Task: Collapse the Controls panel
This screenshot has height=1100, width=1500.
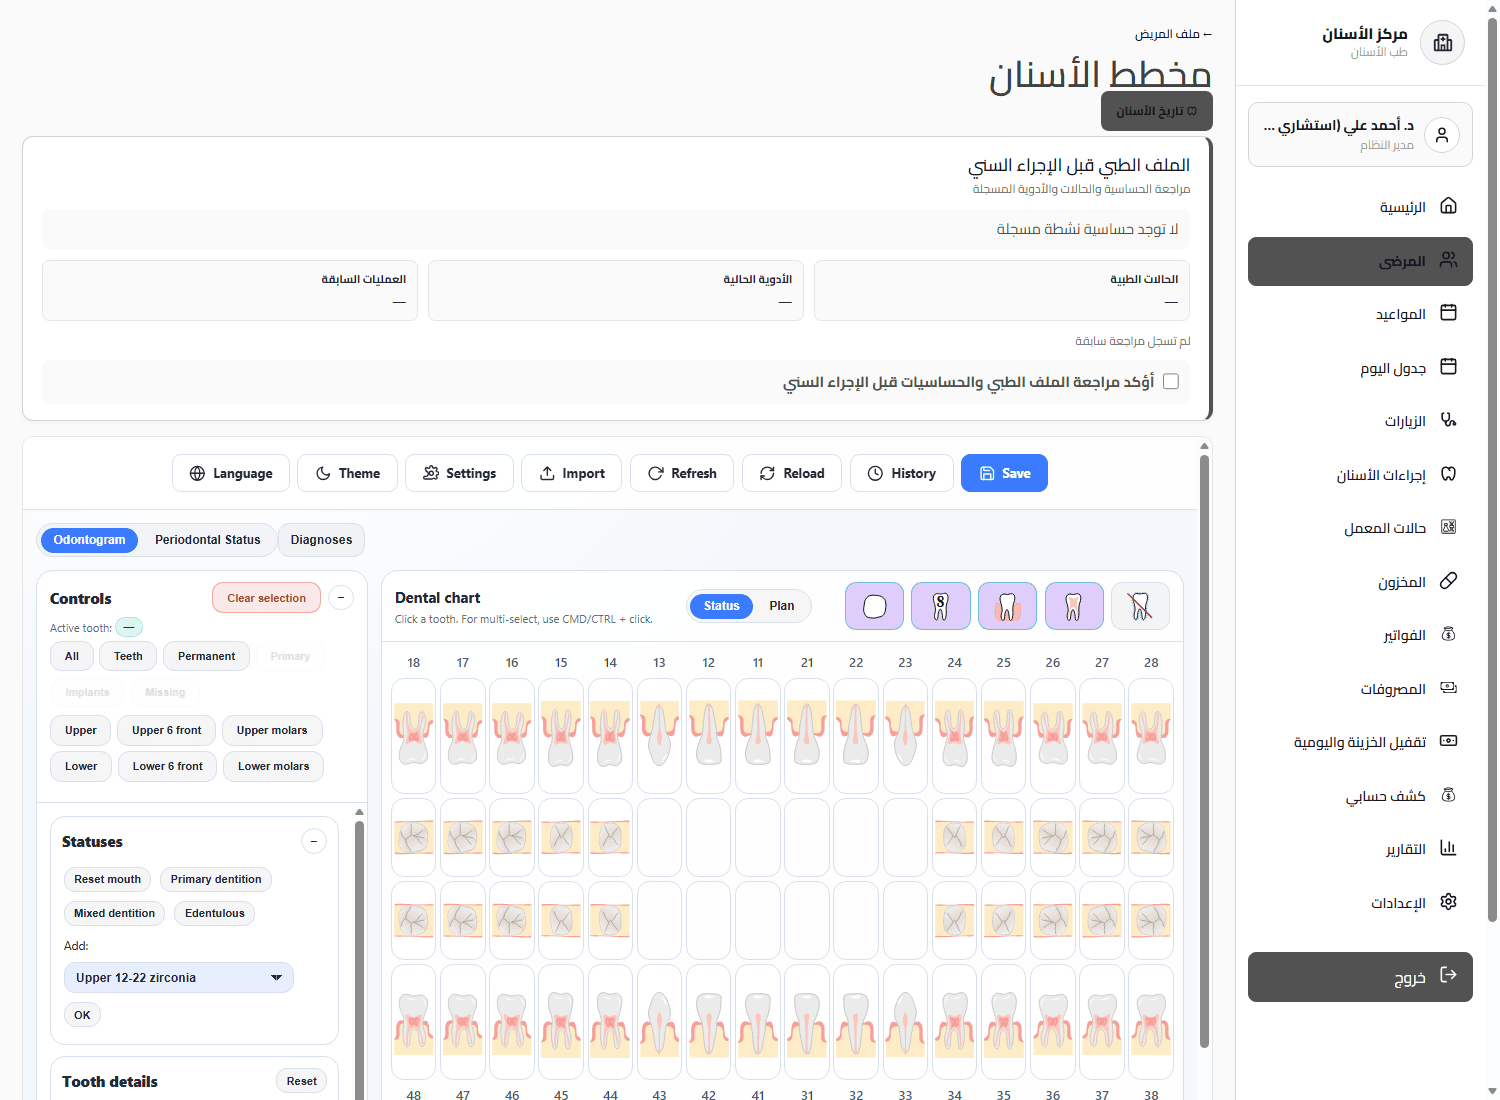Action: 341,598
